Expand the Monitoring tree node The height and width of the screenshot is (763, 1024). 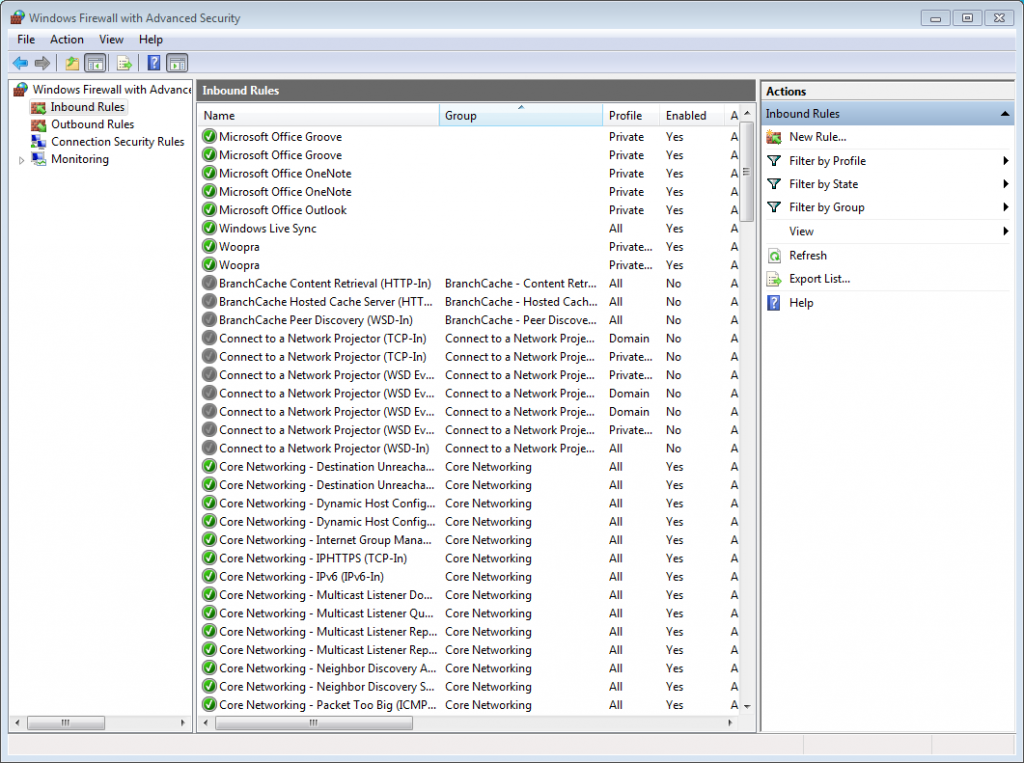point(21,159)
